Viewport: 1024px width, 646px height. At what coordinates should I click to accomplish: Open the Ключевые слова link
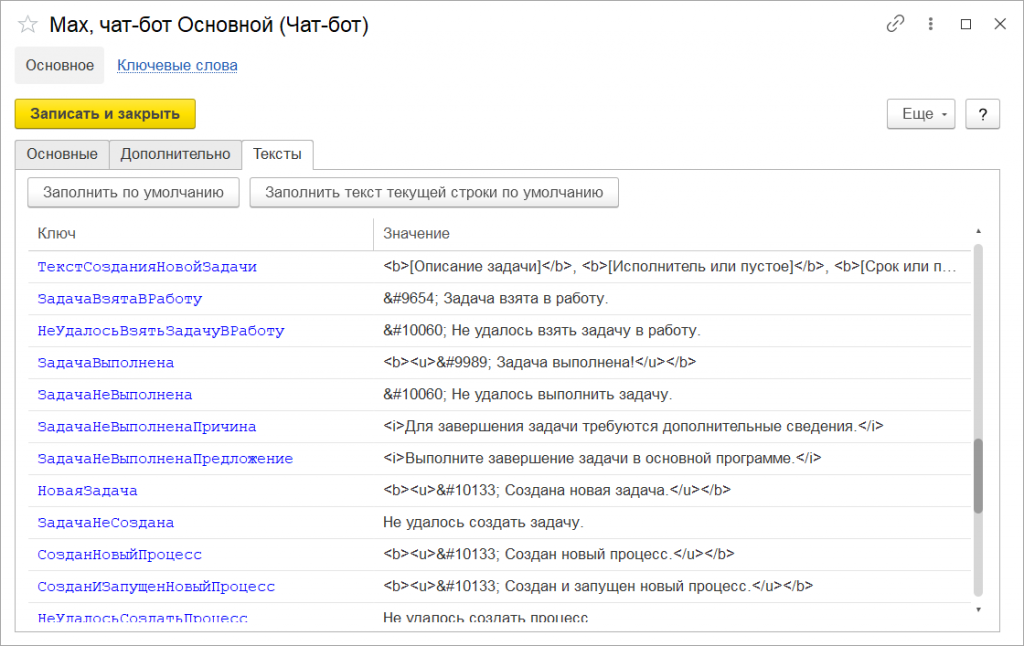(177, 66)
